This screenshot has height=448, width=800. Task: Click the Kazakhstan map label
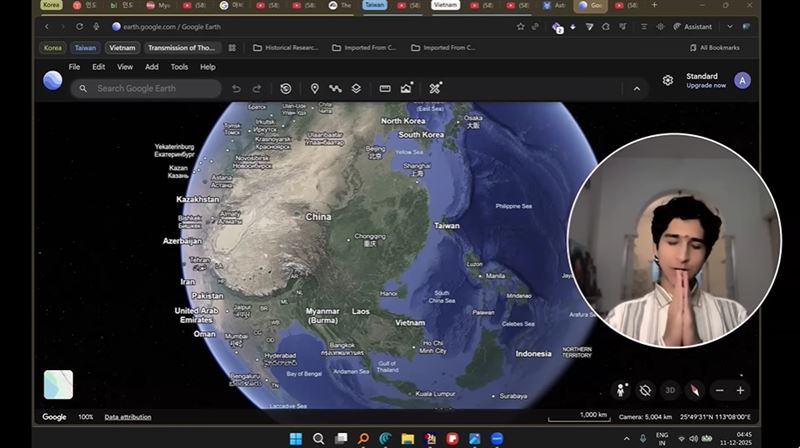(x=197, y=200)
